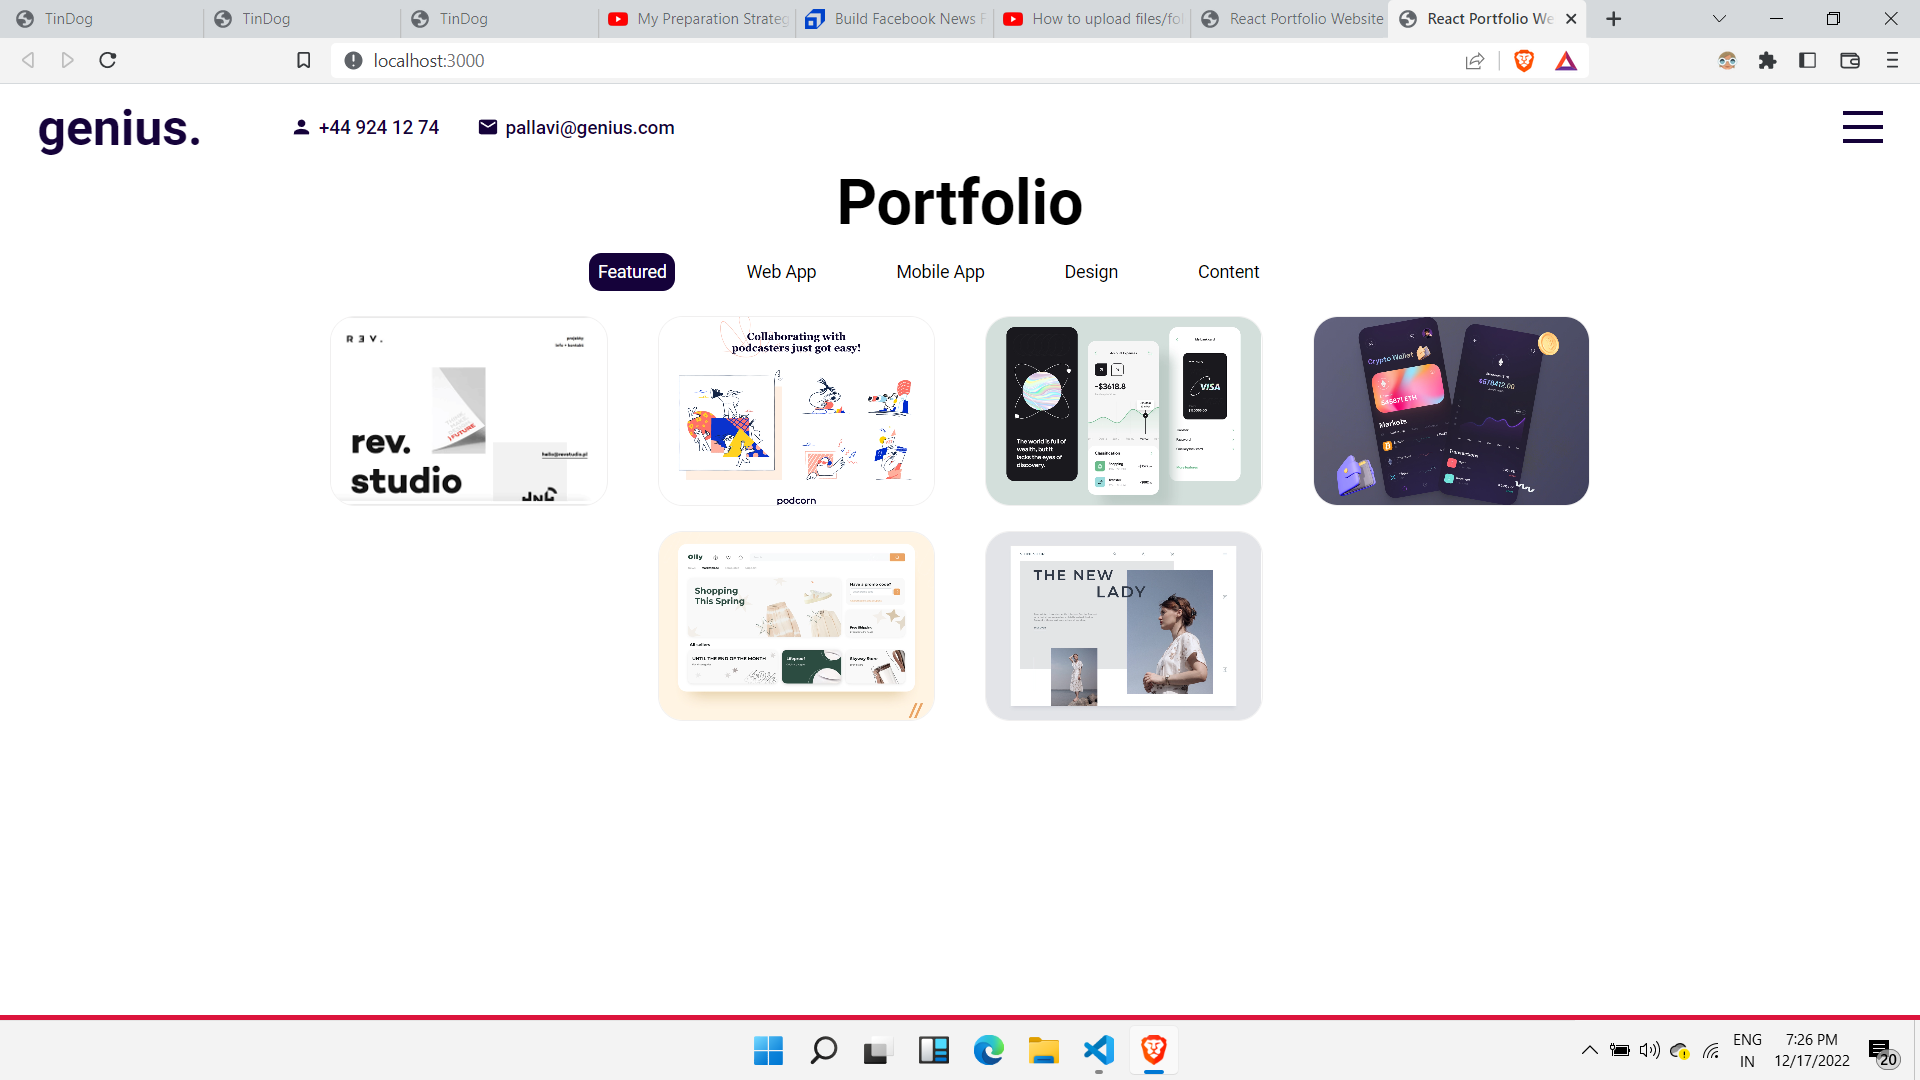Viewport: 1920px width, 1080px height.
Task: Open the browser profile avatar
Action: coord(1727,61)
